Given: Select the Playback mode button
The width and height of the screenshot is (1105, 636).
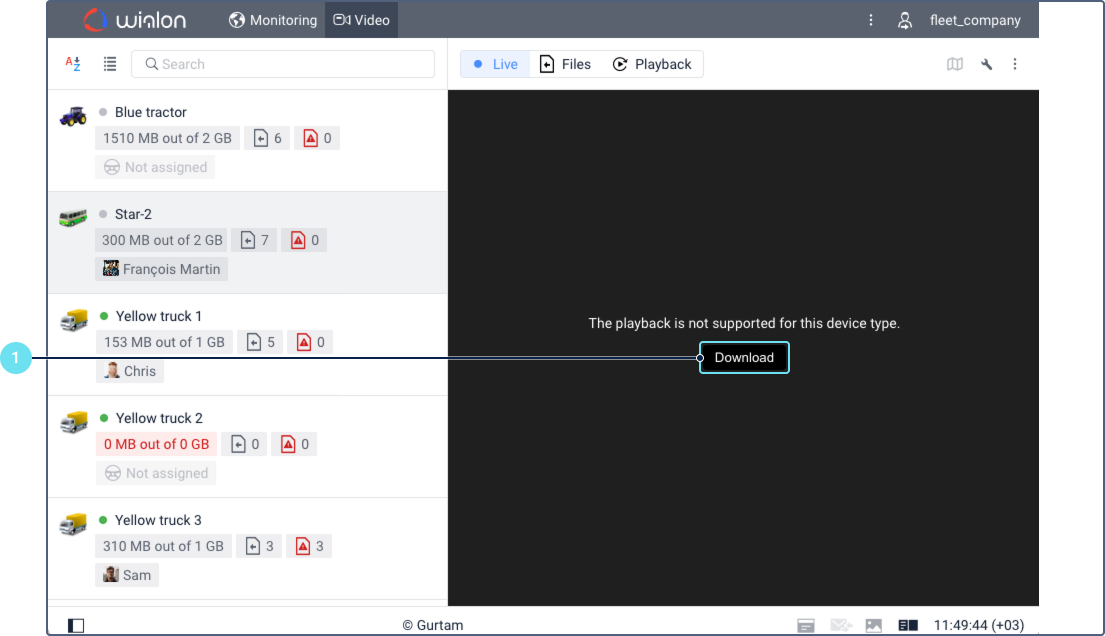Looking at the screenshot, I should click(652, 64).
